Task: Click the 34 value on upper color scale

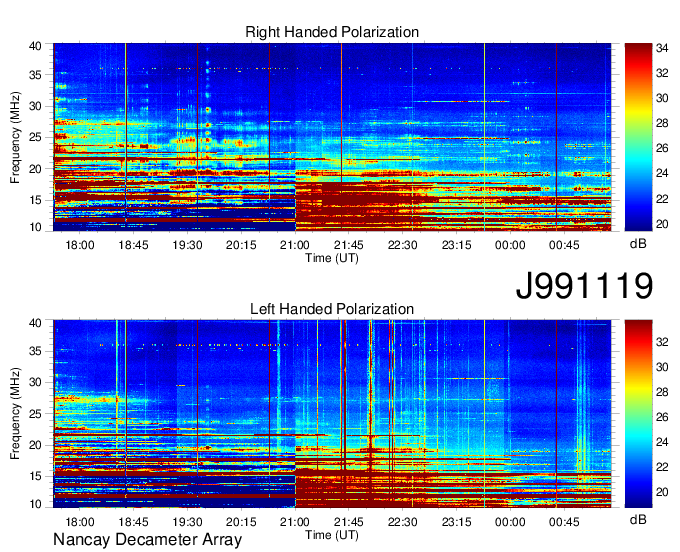Action: tap(662, 48)
